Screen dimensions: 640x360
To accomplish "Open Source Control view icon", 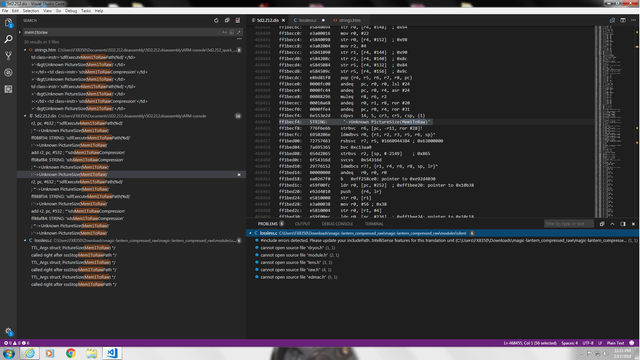I will 8,56.
